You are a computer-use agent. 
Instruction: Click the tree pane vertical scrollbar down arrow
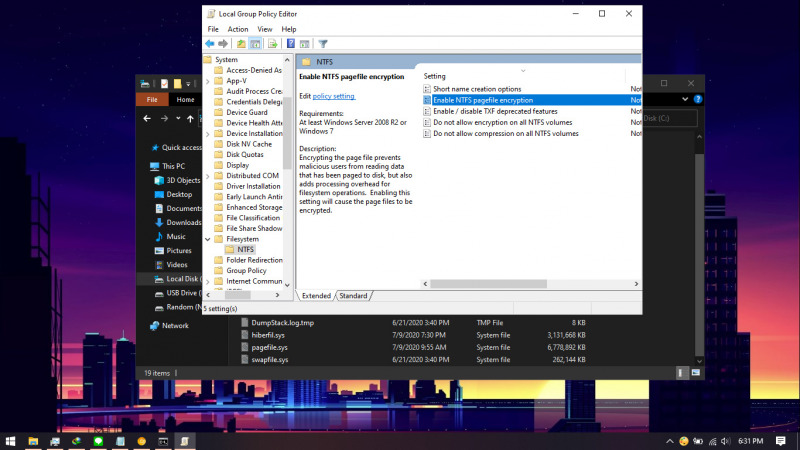pos(287,286)
